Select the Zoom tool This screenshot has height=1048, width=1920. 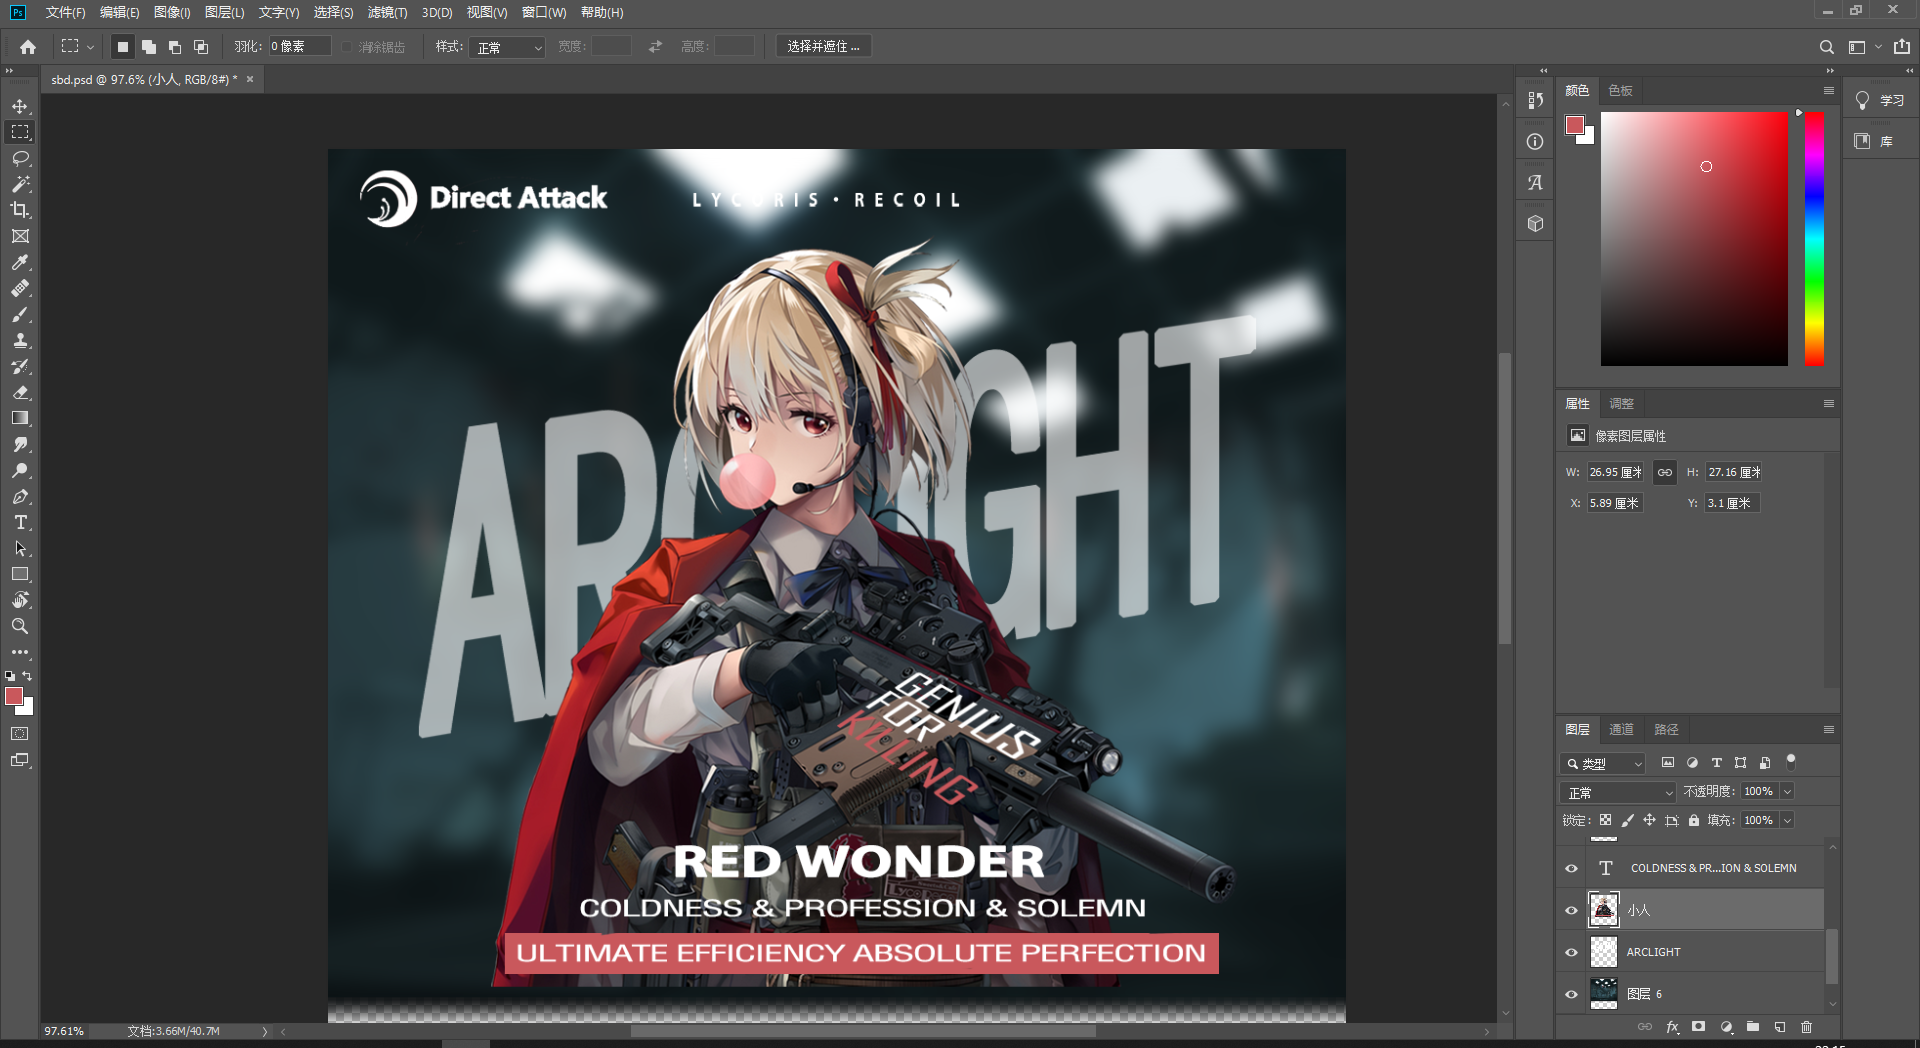click(x=20, y=626)
